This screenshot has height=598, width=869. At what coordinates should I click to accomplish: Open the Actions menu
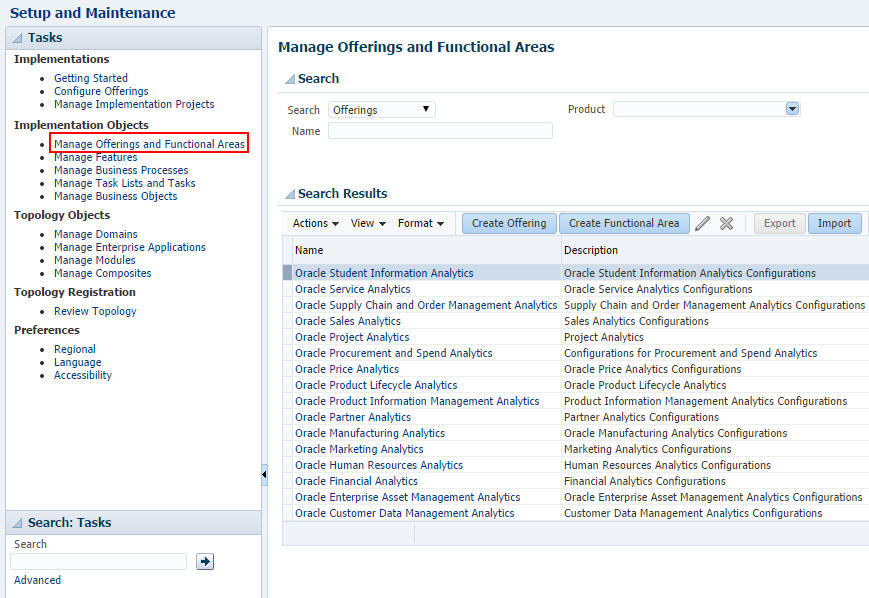[315, 223]
